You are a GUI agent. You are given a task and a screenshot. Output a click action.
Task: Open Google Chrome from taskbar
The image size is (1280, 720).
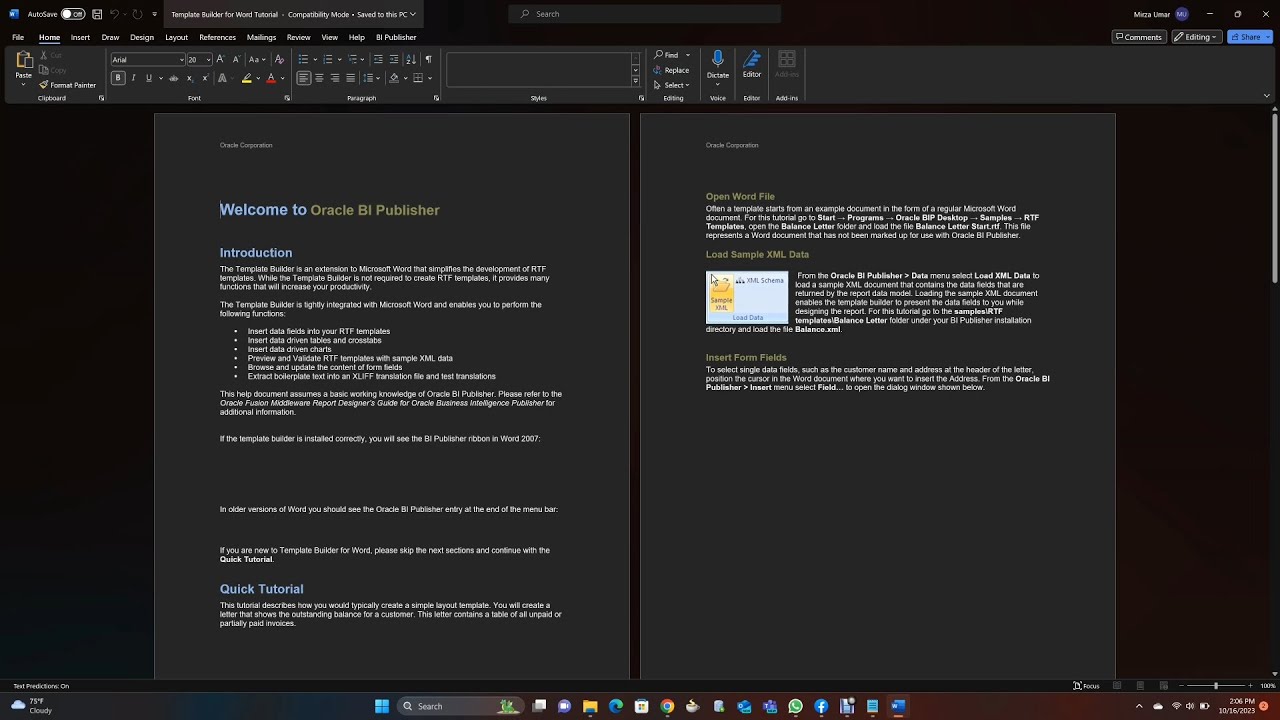[x=667, y=706]
